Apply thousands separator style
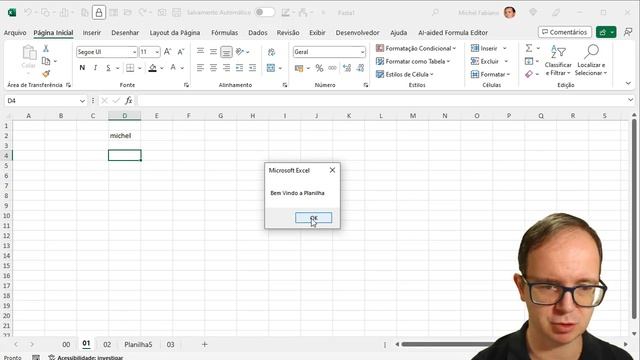 click(x=332, y=68)
